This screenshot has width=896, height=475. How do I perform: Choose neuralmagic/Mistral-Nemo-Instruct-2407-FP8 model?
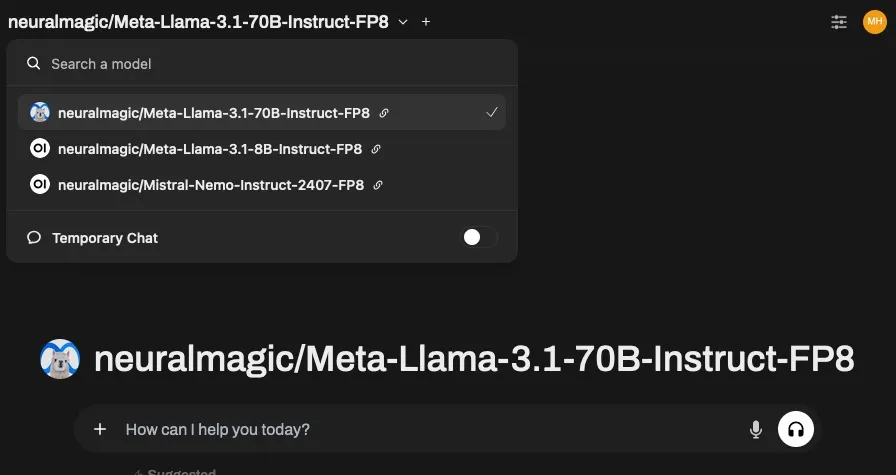pos(211,185)
